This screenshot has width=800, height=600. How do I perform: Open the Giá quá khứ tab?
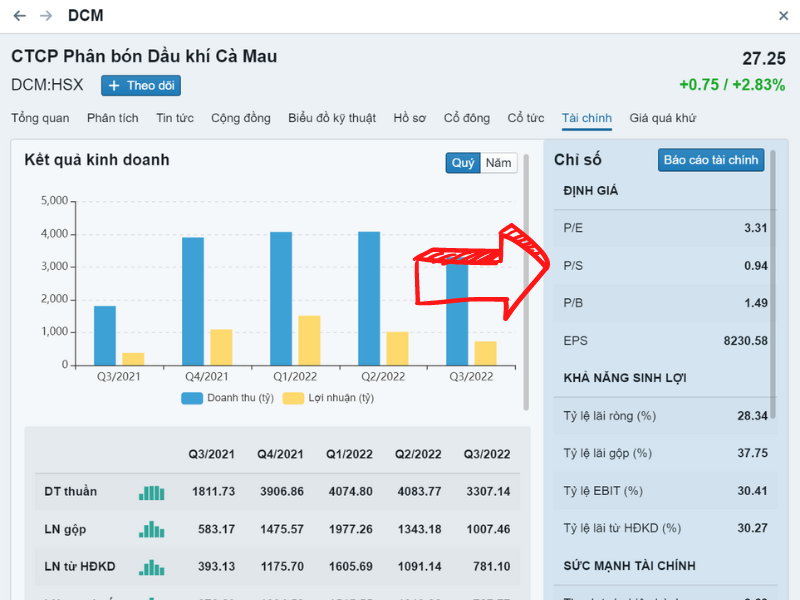(x=662, y=118)
